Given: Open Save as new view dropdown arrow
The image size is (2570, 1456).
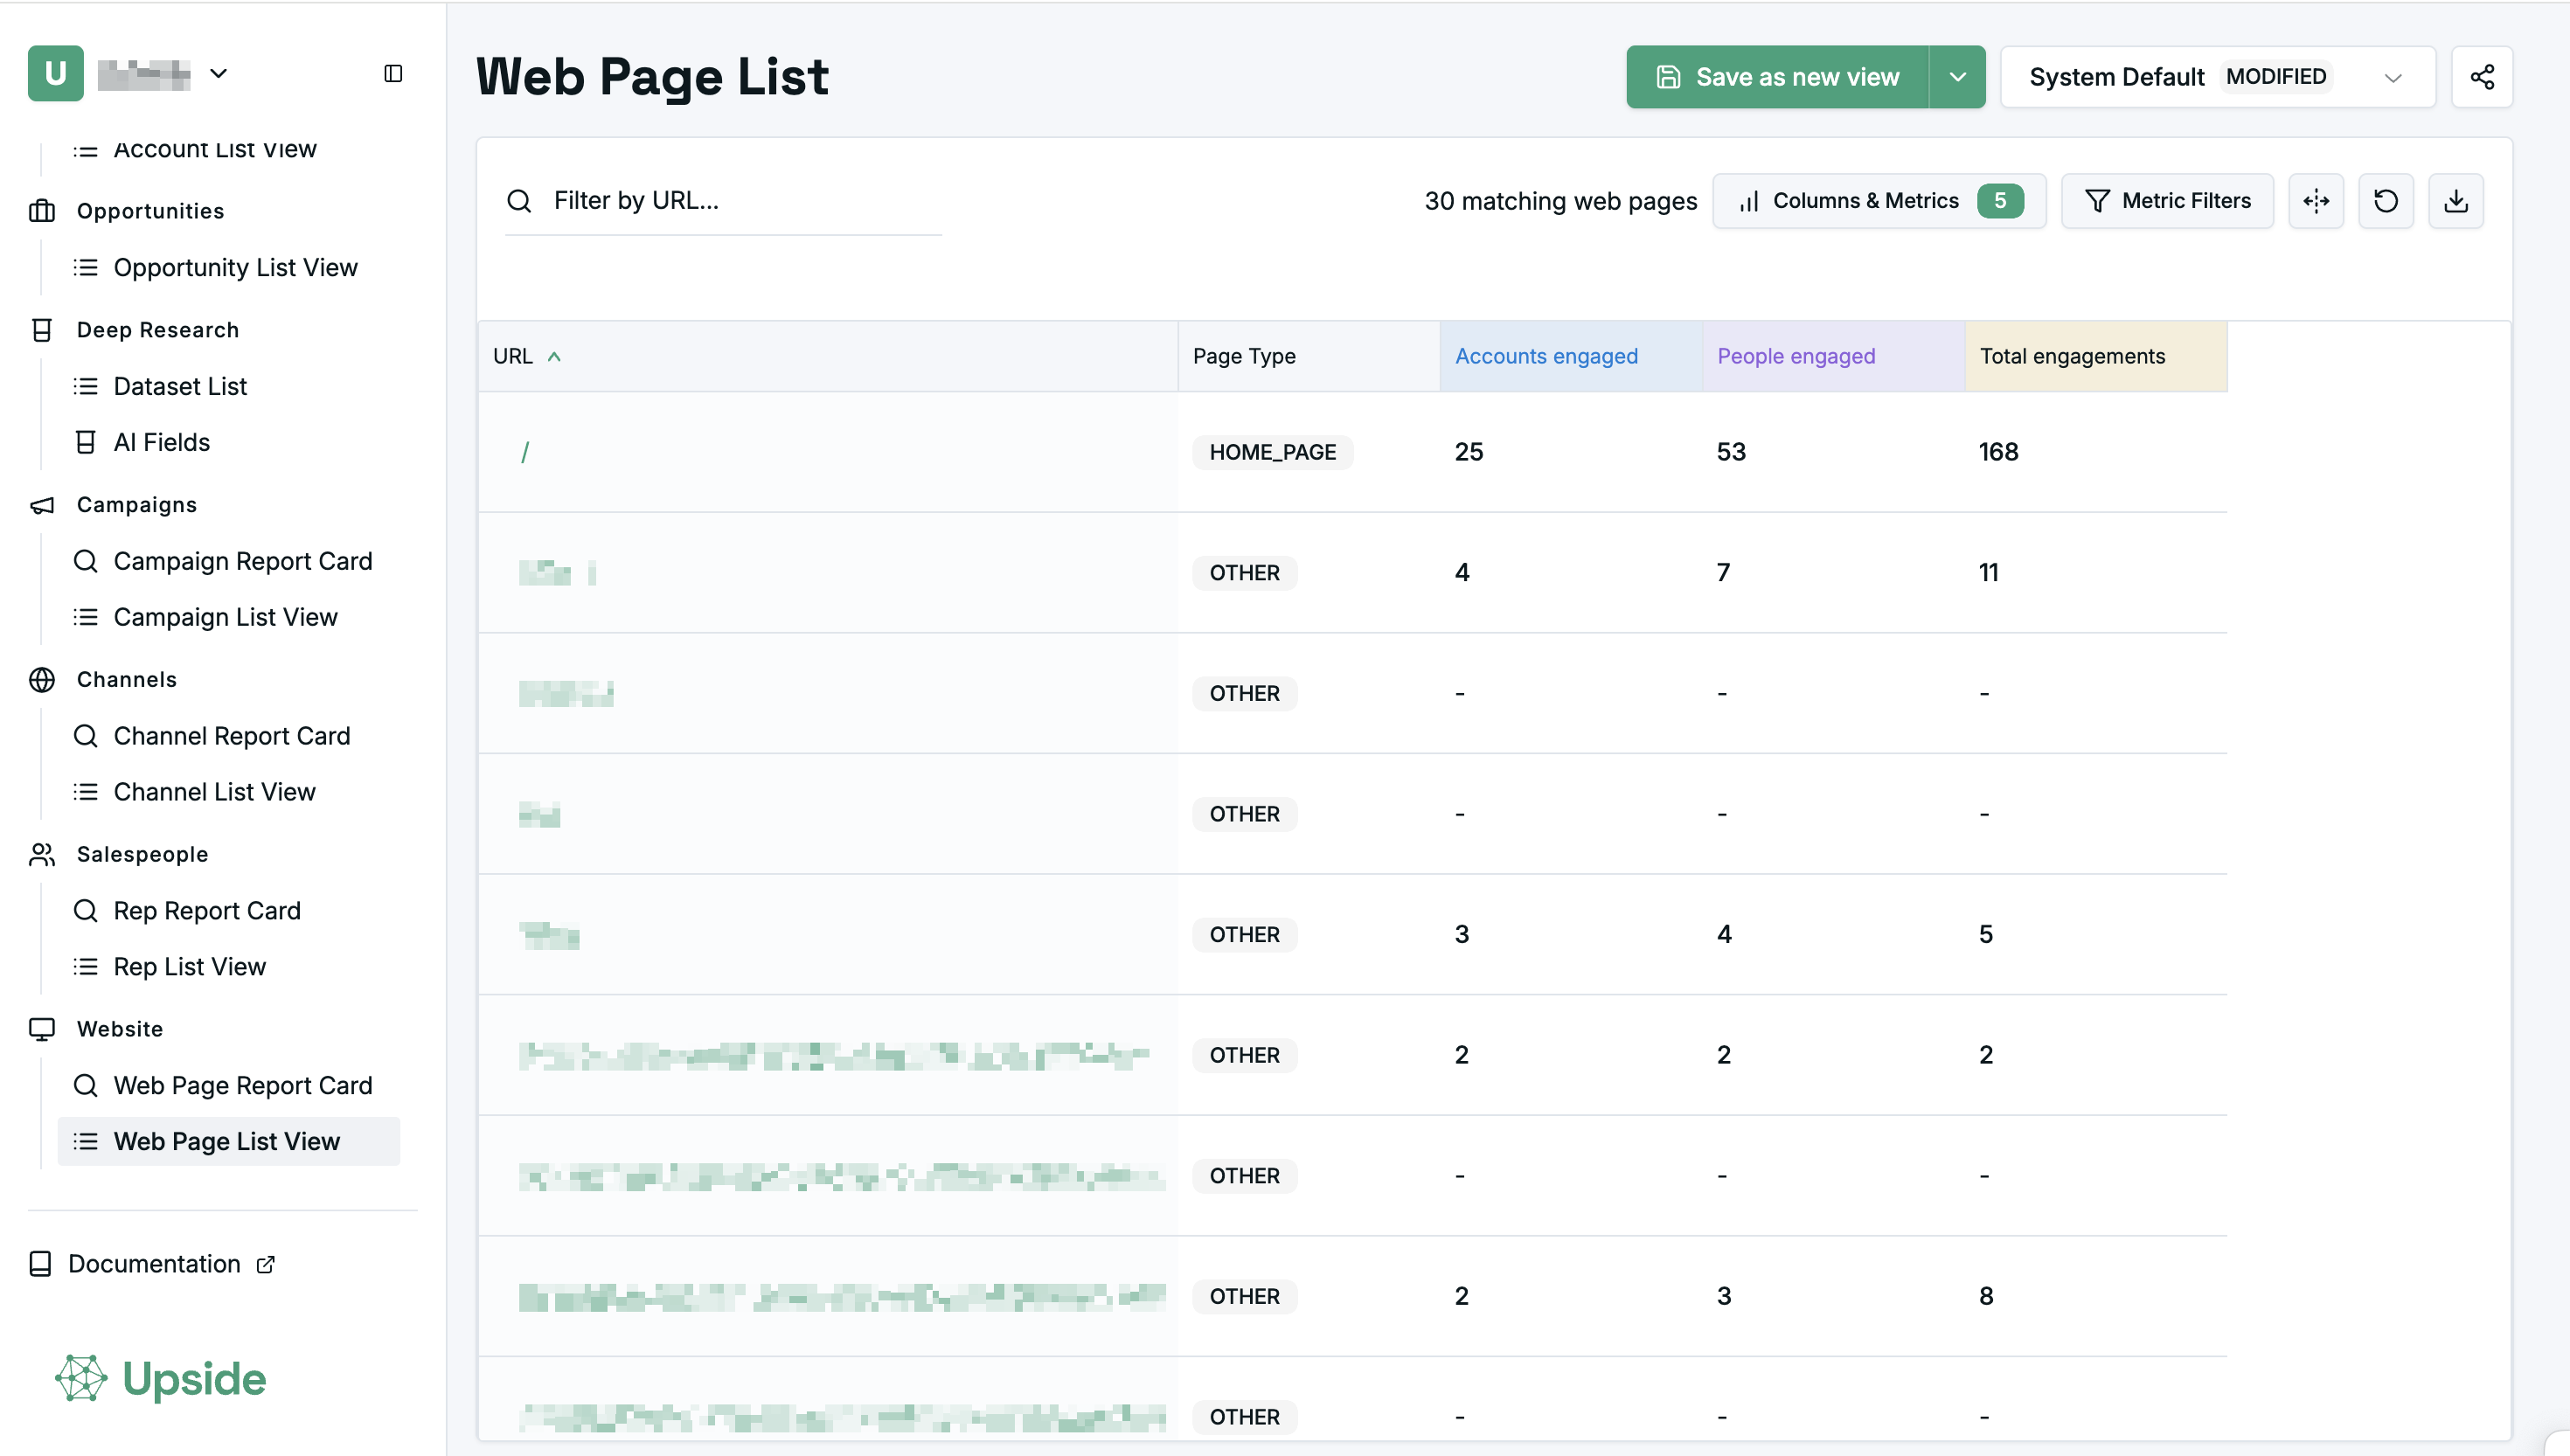Looking at the screenshot, I should (1957, 77).
